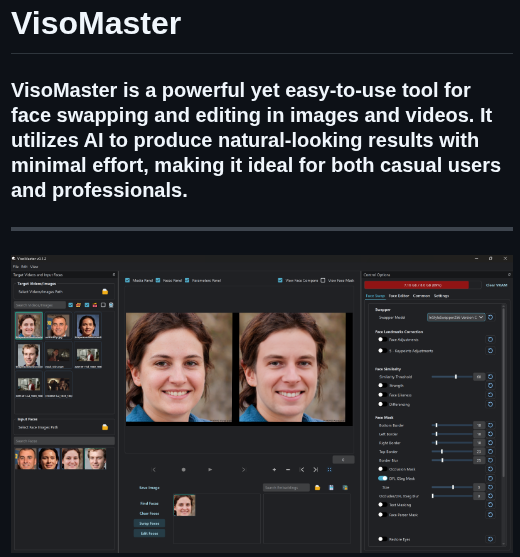The image size is (520, 557).
Task: Click the float icon on Target Videos panel header
Action: (x=114, y=275)
